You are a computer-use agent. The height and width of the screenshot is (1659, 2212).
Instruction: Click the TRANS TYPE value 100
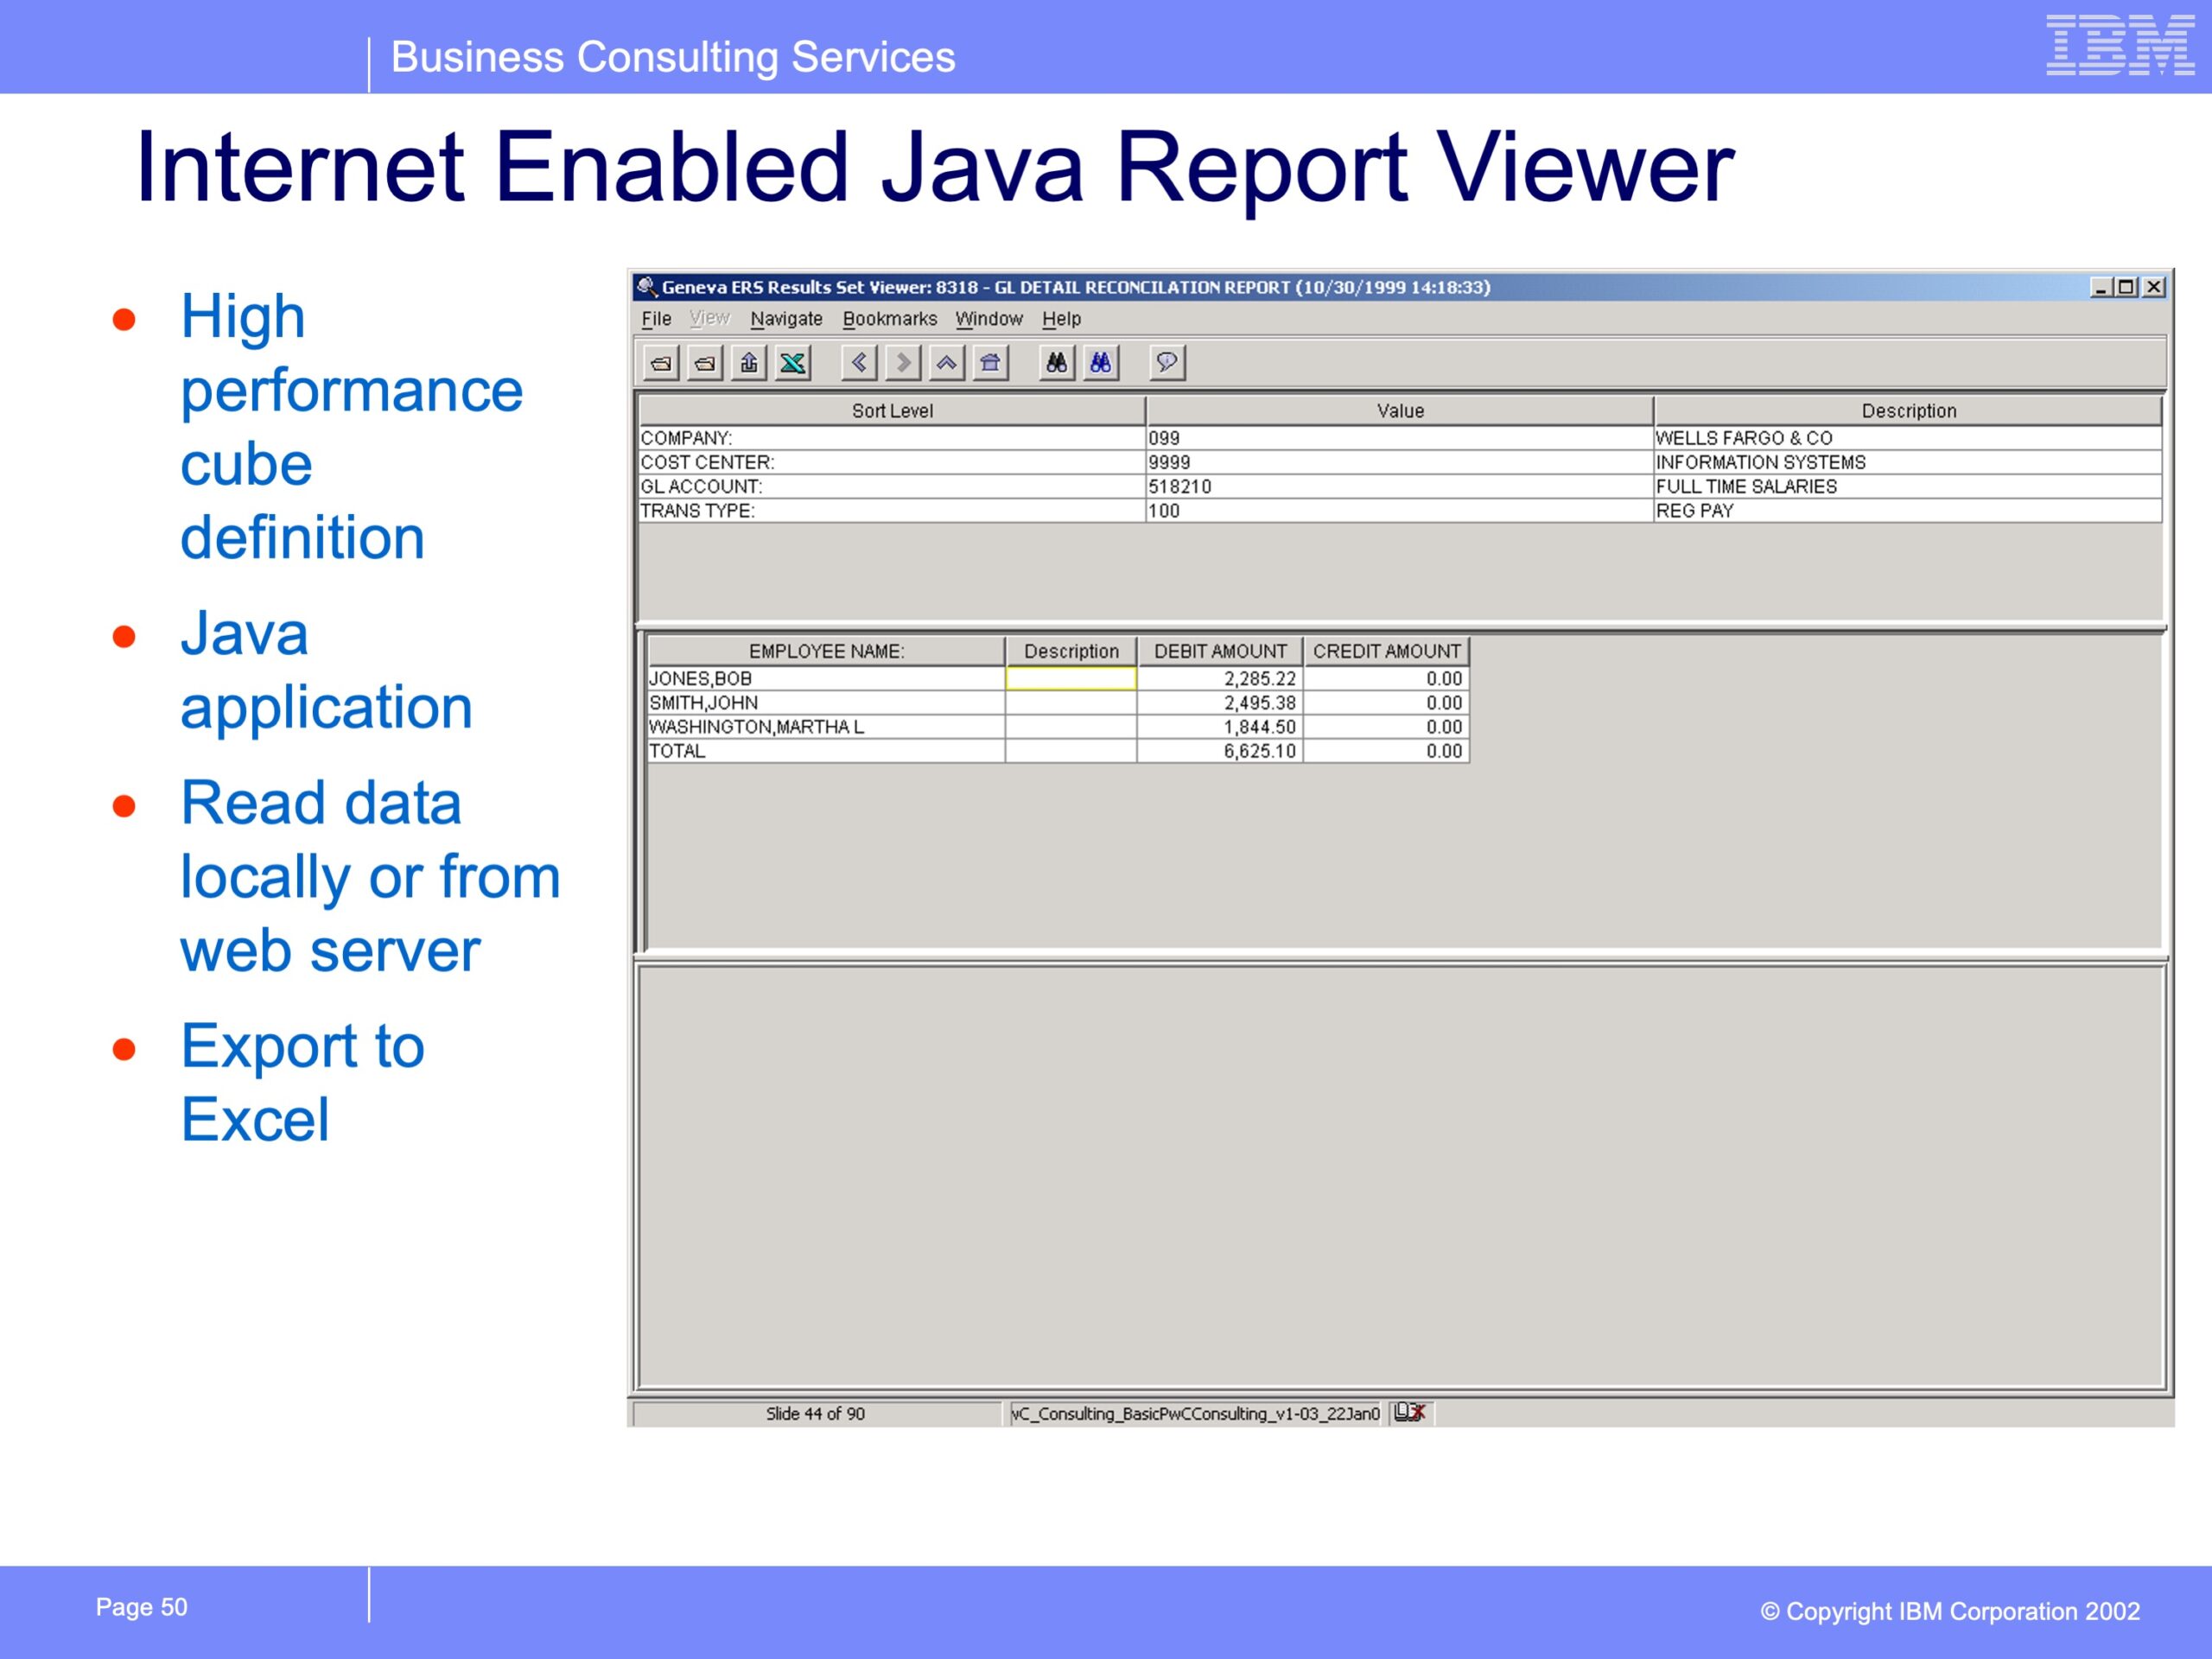click(x=1399, y=511)
